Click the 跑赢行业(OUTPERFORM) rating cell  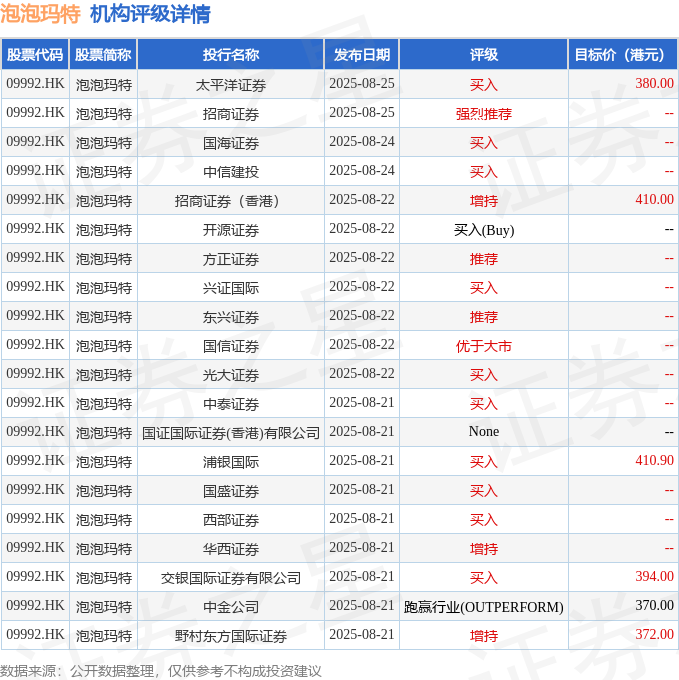(x=483, y=607)
